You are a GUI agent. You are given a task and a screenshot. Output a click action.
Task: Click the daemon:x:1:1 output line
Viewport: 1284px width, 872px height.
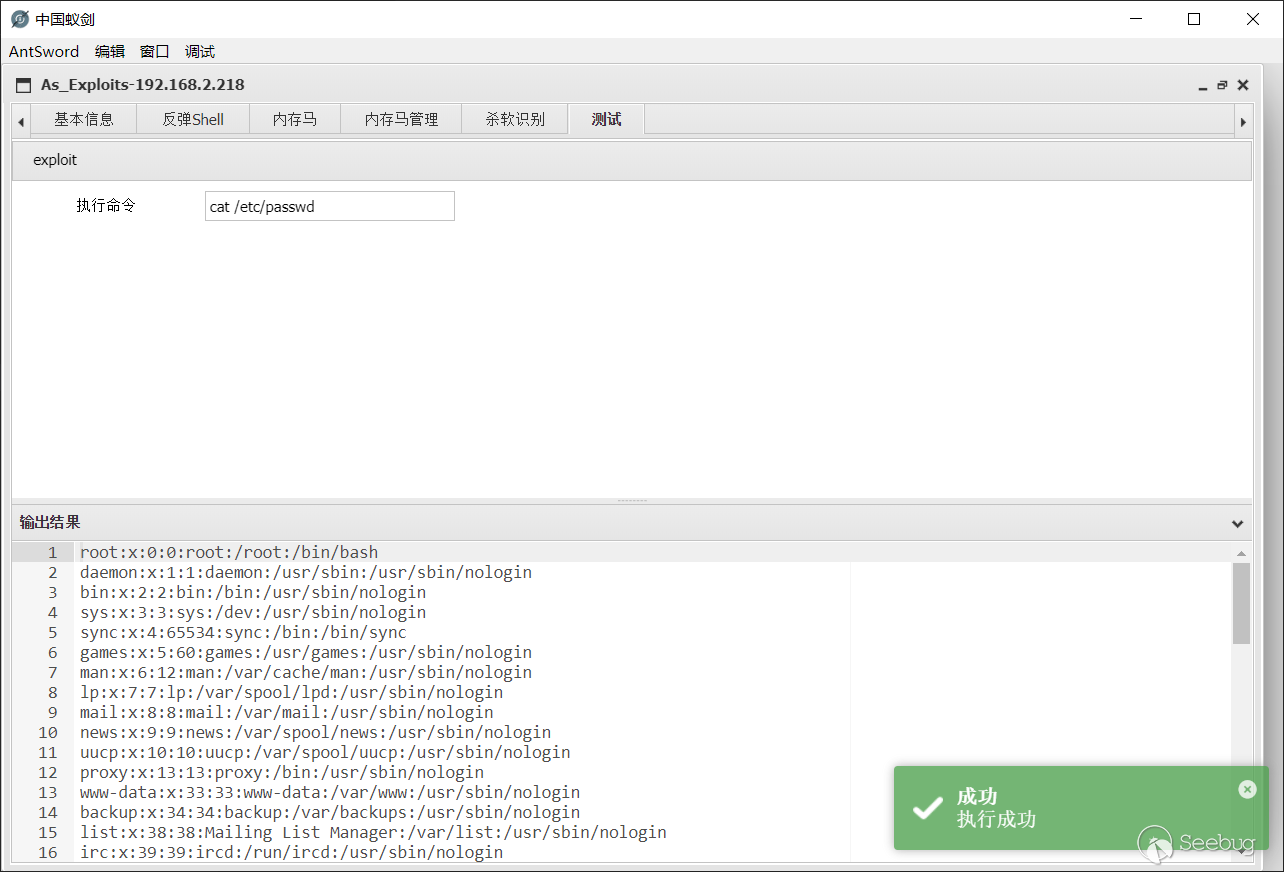point(306,572)
